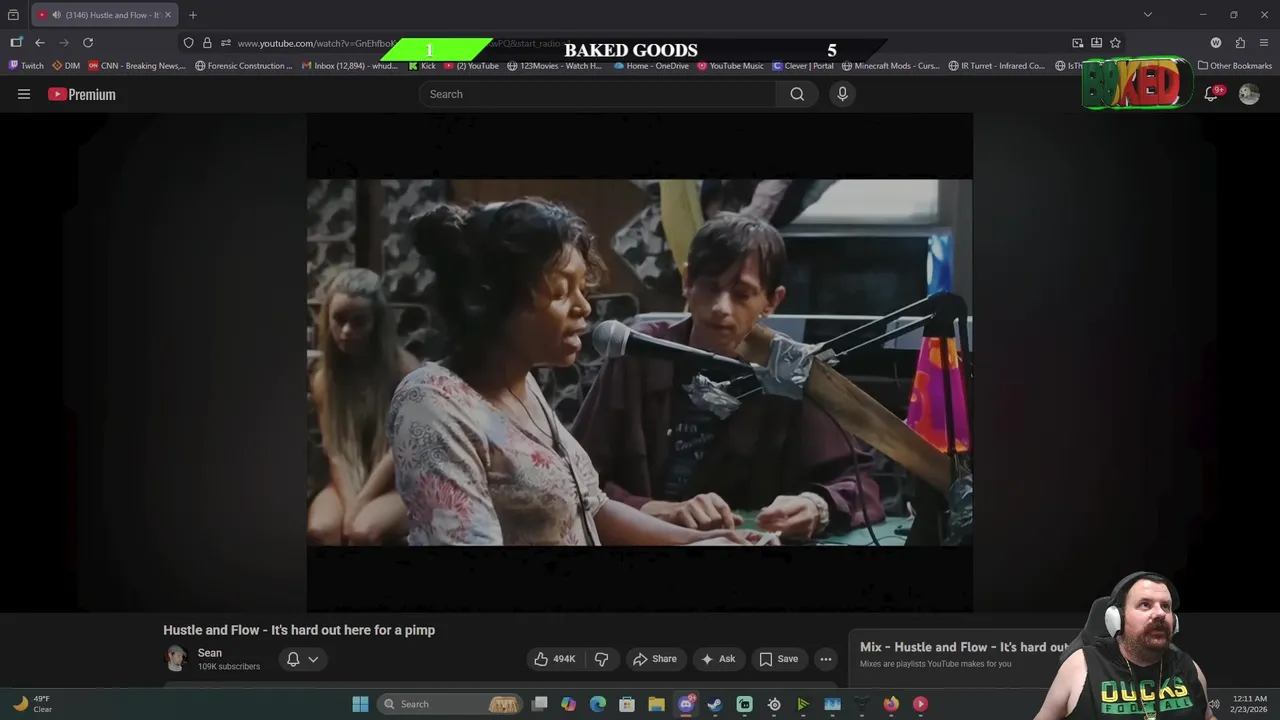Screen dimensions: 1280x720
Task: Open the Forensic Construction bookmark
Action: (x=244, y=66)
